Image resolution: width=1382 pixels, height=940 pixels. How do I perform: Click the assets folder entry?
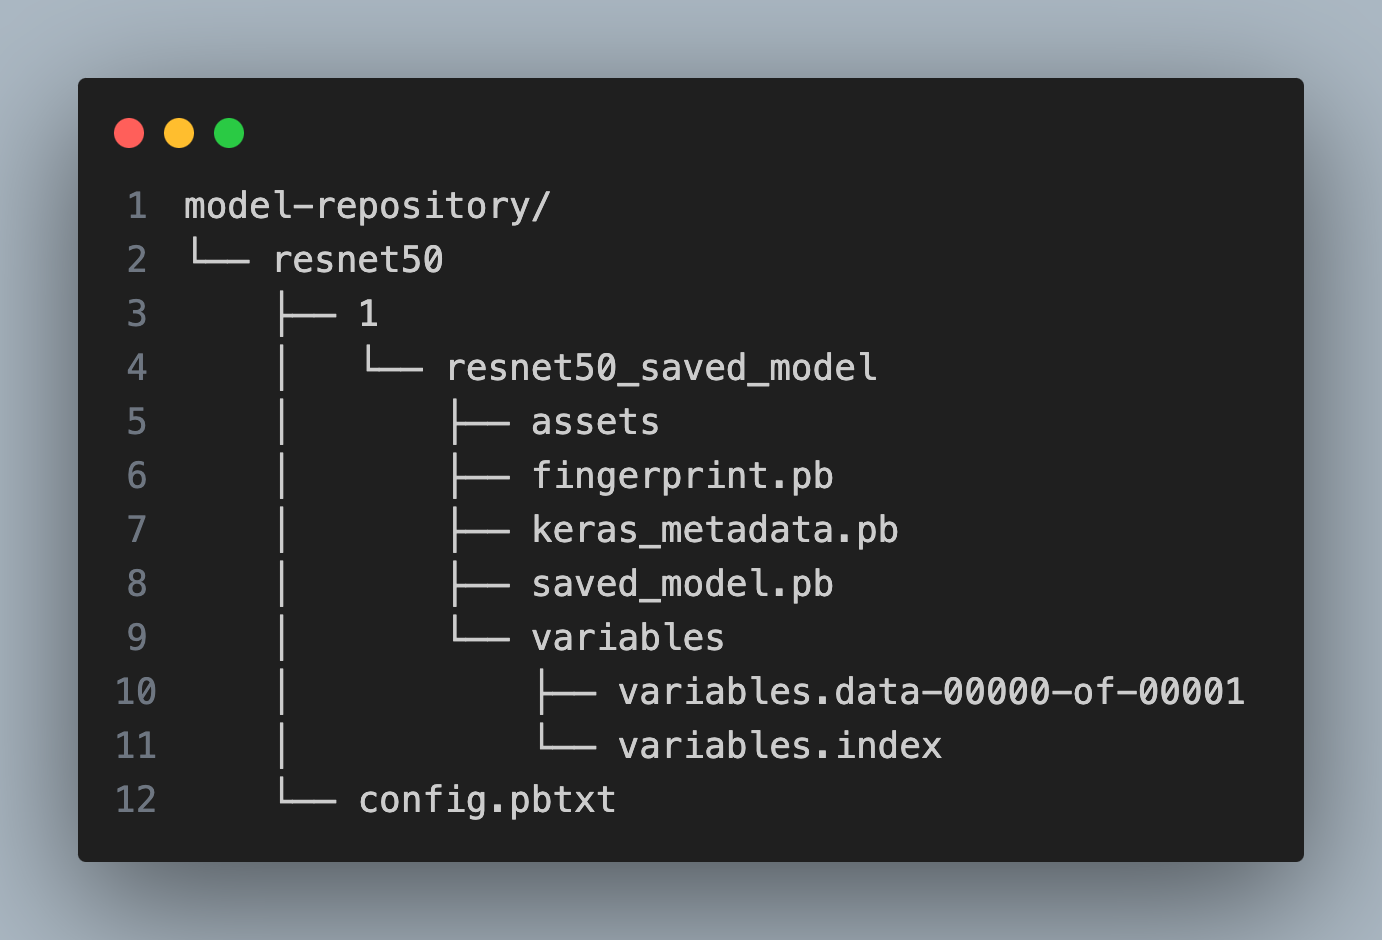[595, 422]
